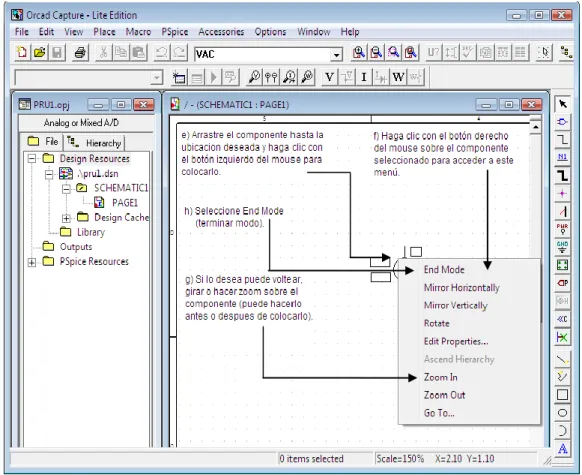The height and width of the screenshot is (475, 582).
Task: Click the Zoom In toolbar icon
Action: 359,53
